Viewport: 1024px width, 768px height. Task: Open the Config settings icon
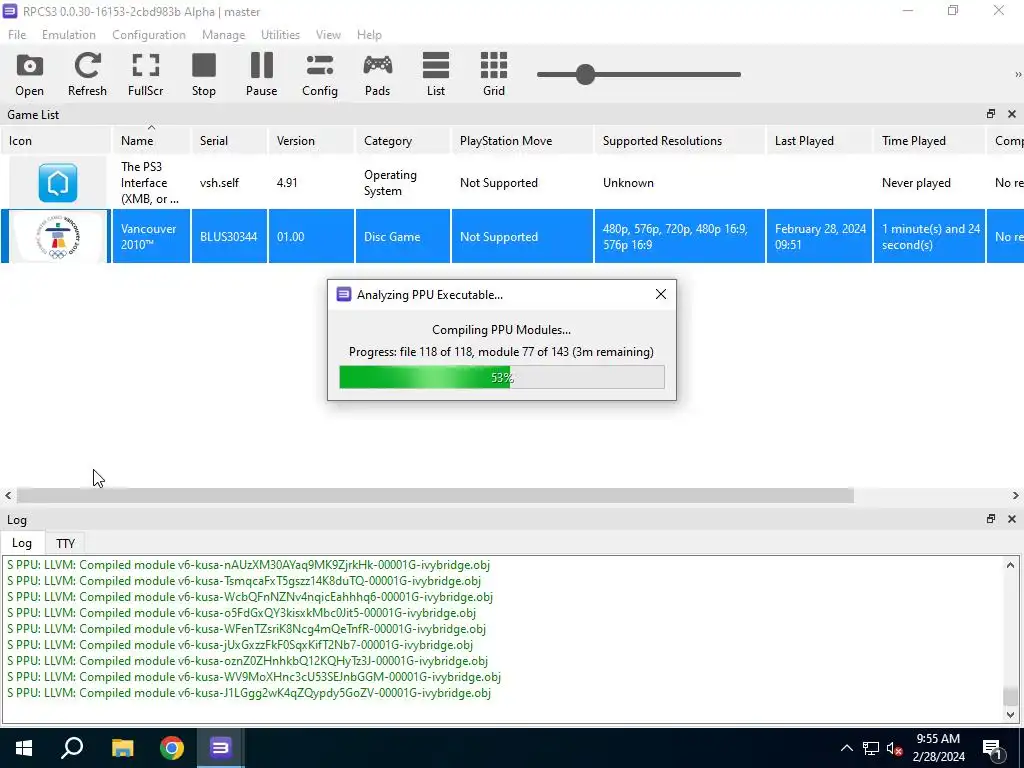[319, 74]
